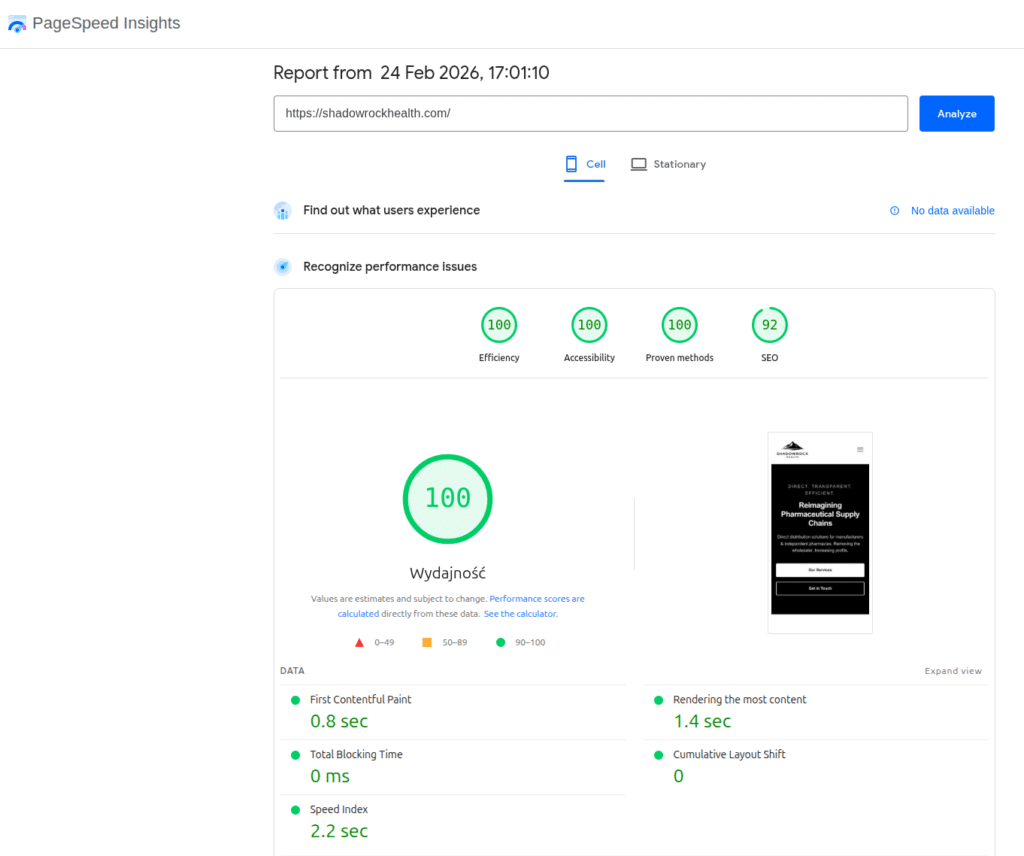Click the mobile site screenshot thumbnail
The width and height of the screenshot is (1024, 856).
[820, 532]
